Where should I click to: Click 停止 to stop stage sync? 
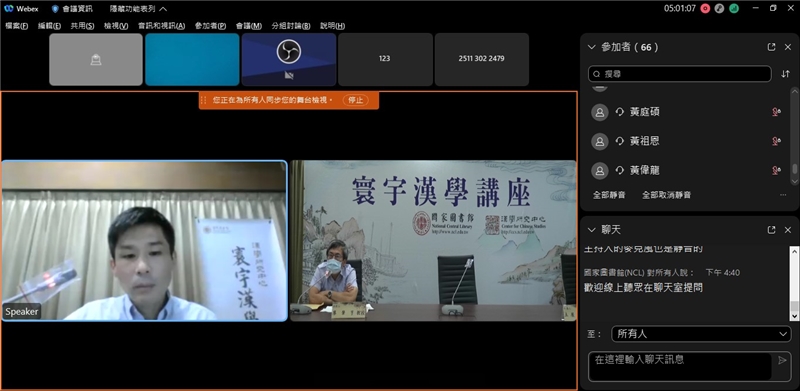[x=356, y=100]
